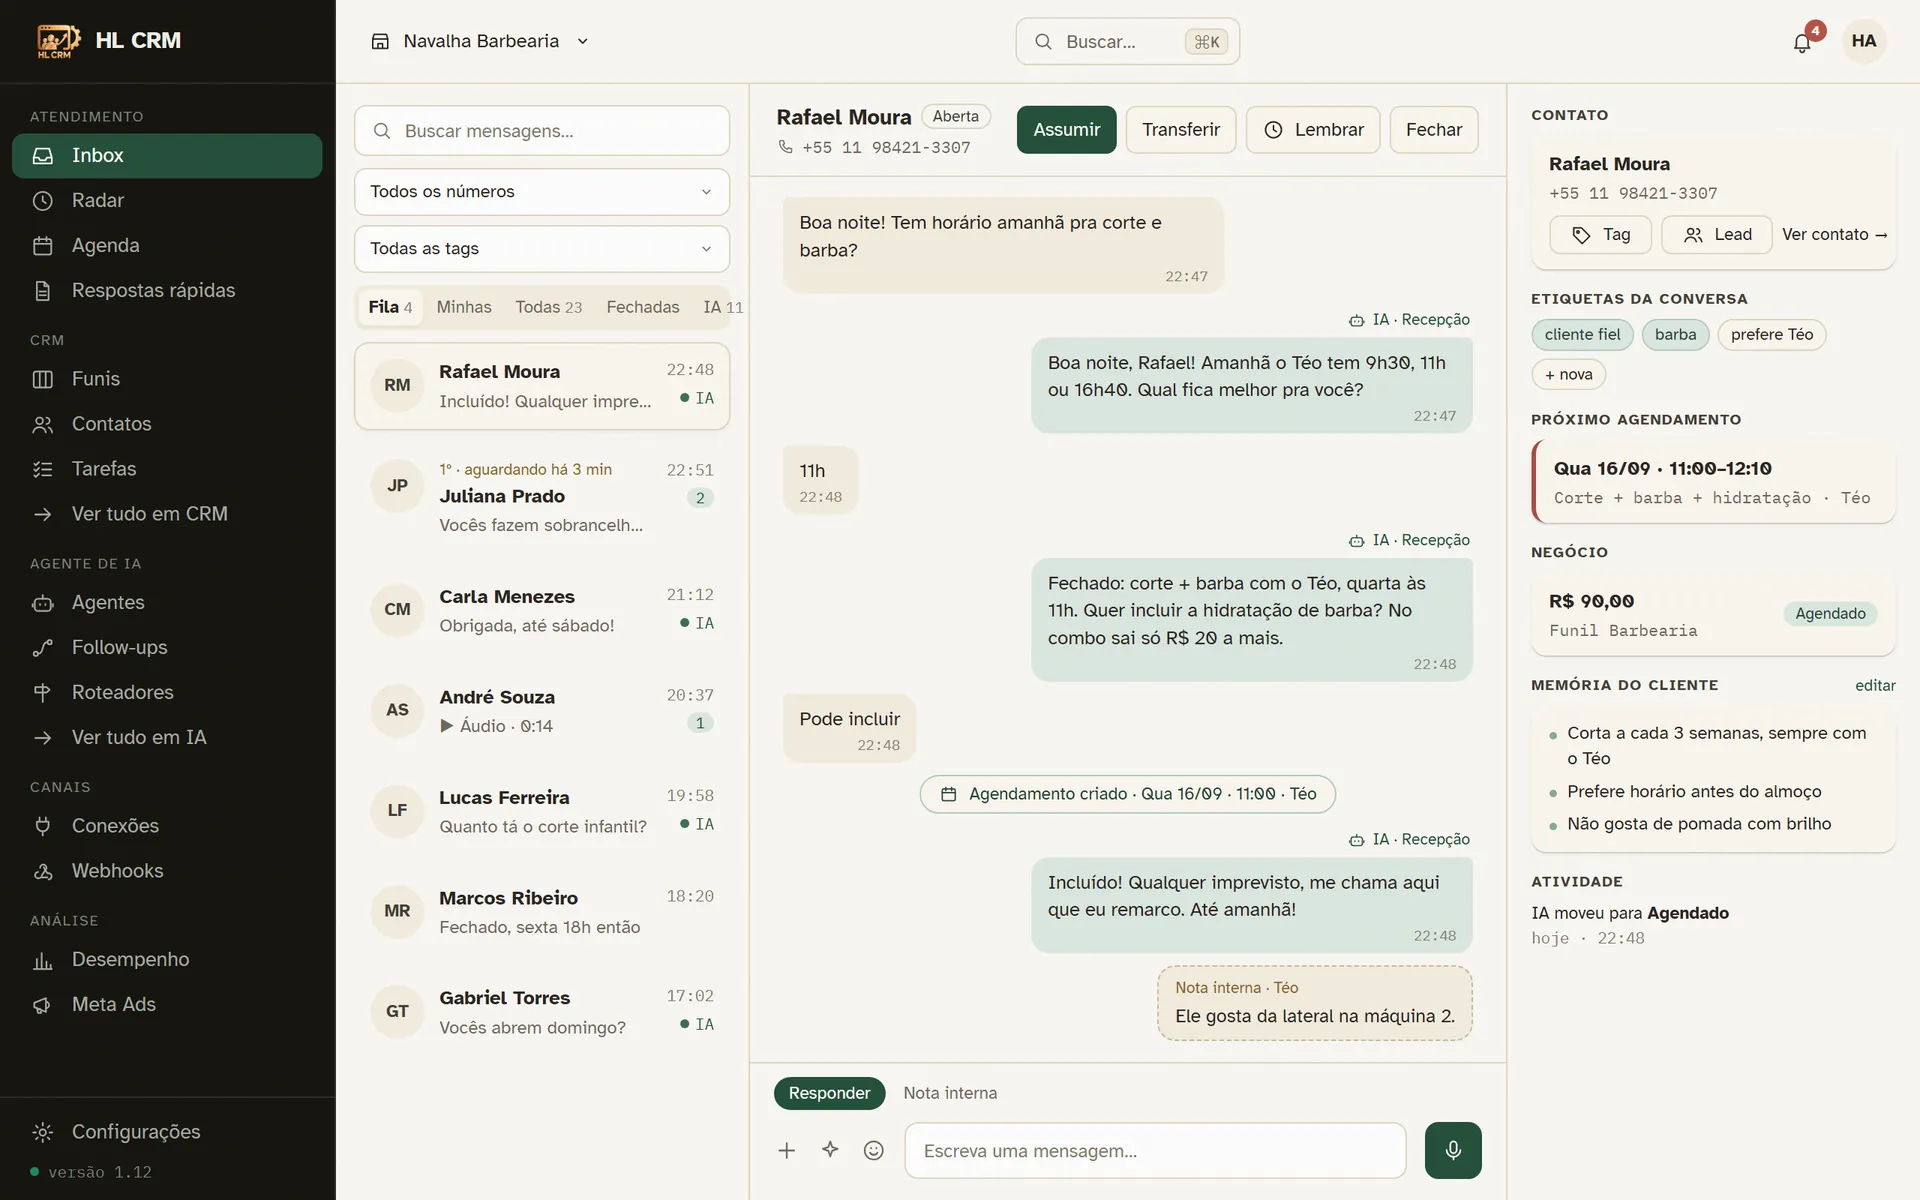Add a new tag with + nova
The width and height of the screenshot is (1920, 1200).
click(1568, 375)
